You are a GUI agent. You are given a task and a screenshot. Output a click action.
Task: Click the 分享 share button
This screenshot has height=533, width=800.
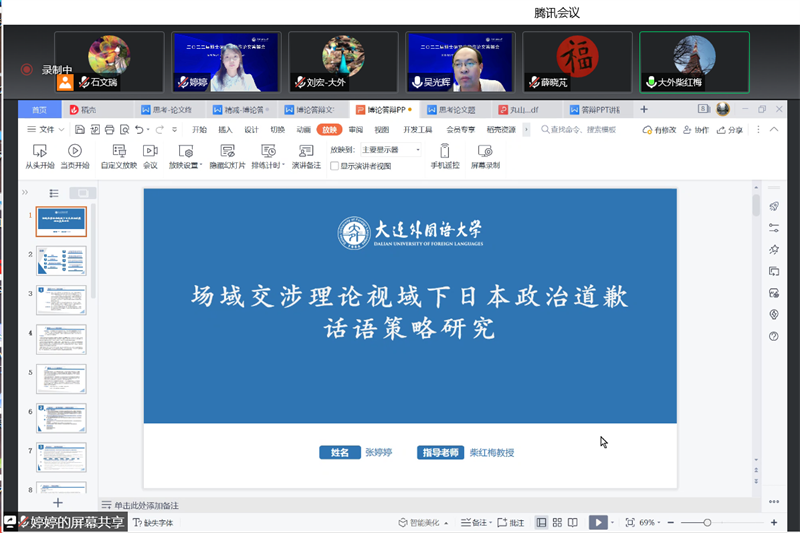(x=731, y=130)
